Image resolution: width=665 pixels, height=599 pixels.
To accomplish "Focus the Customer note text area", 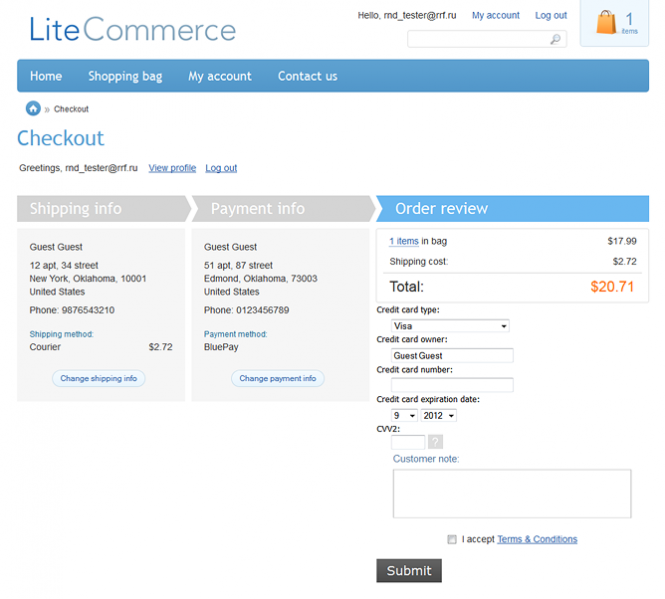I will coord(512,493).
